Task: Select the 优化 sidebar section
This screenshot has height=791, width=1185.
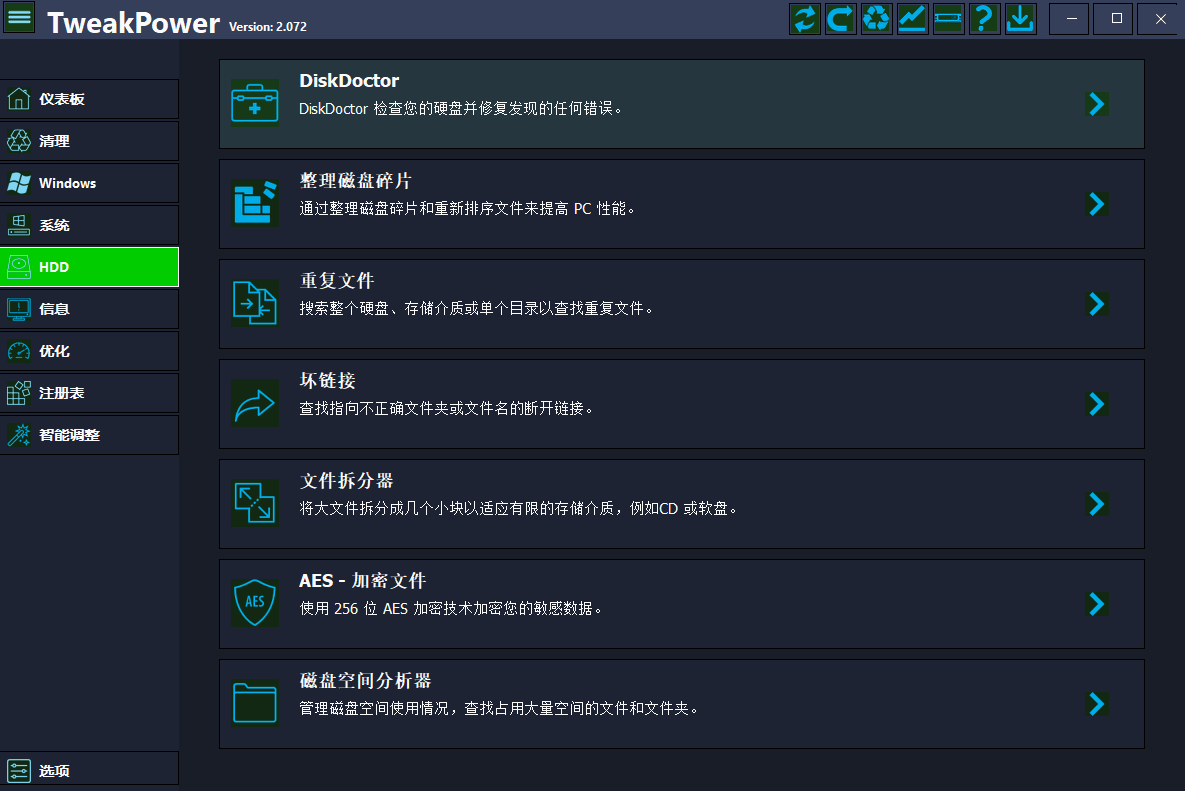Action: click(89, 351)
